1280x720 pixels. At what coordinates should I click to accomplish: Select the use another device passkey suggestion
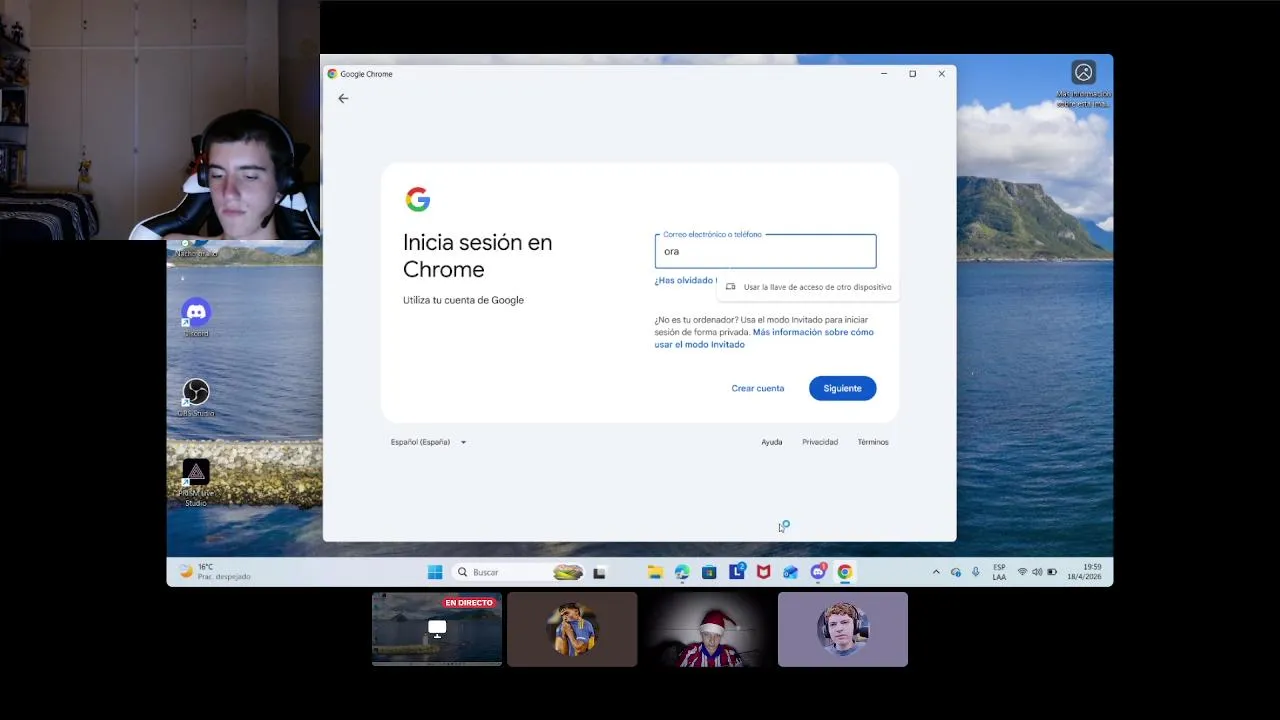(806, 287)
